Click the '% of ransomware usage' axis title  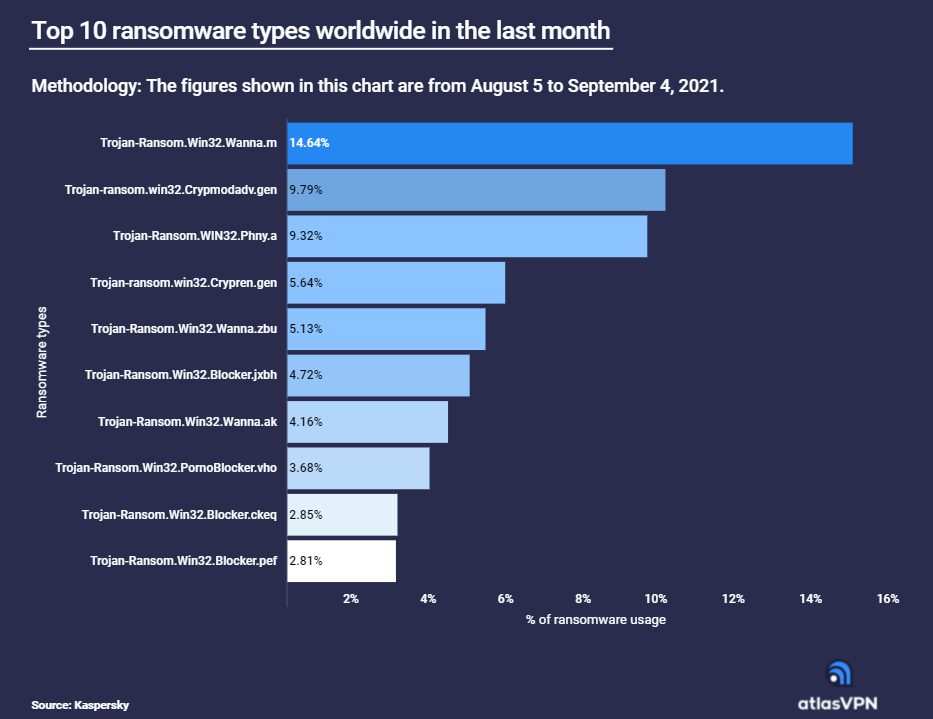tap(595, 620)
